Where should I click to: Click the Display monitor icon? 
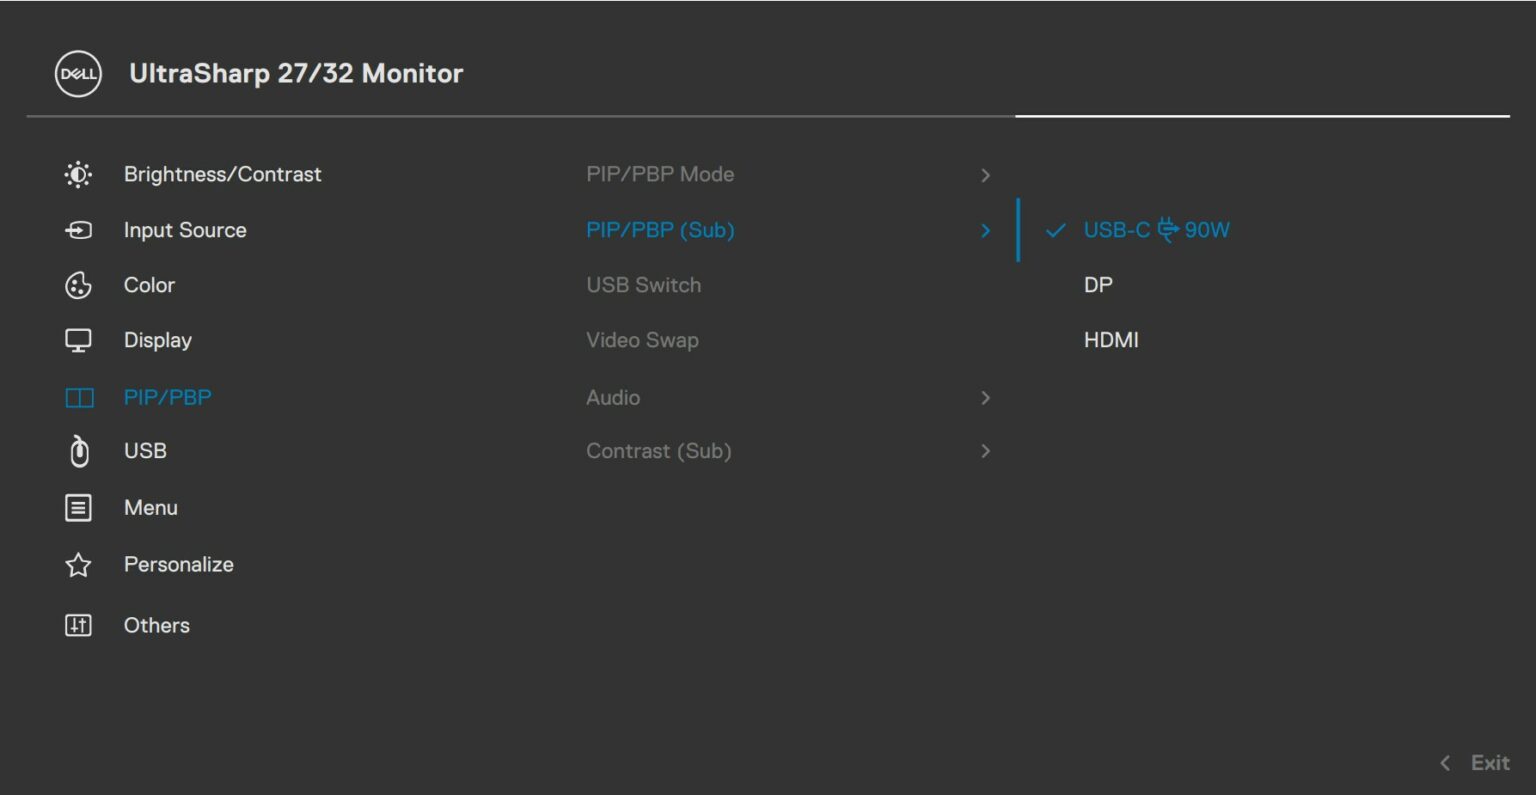coord(77,340)
